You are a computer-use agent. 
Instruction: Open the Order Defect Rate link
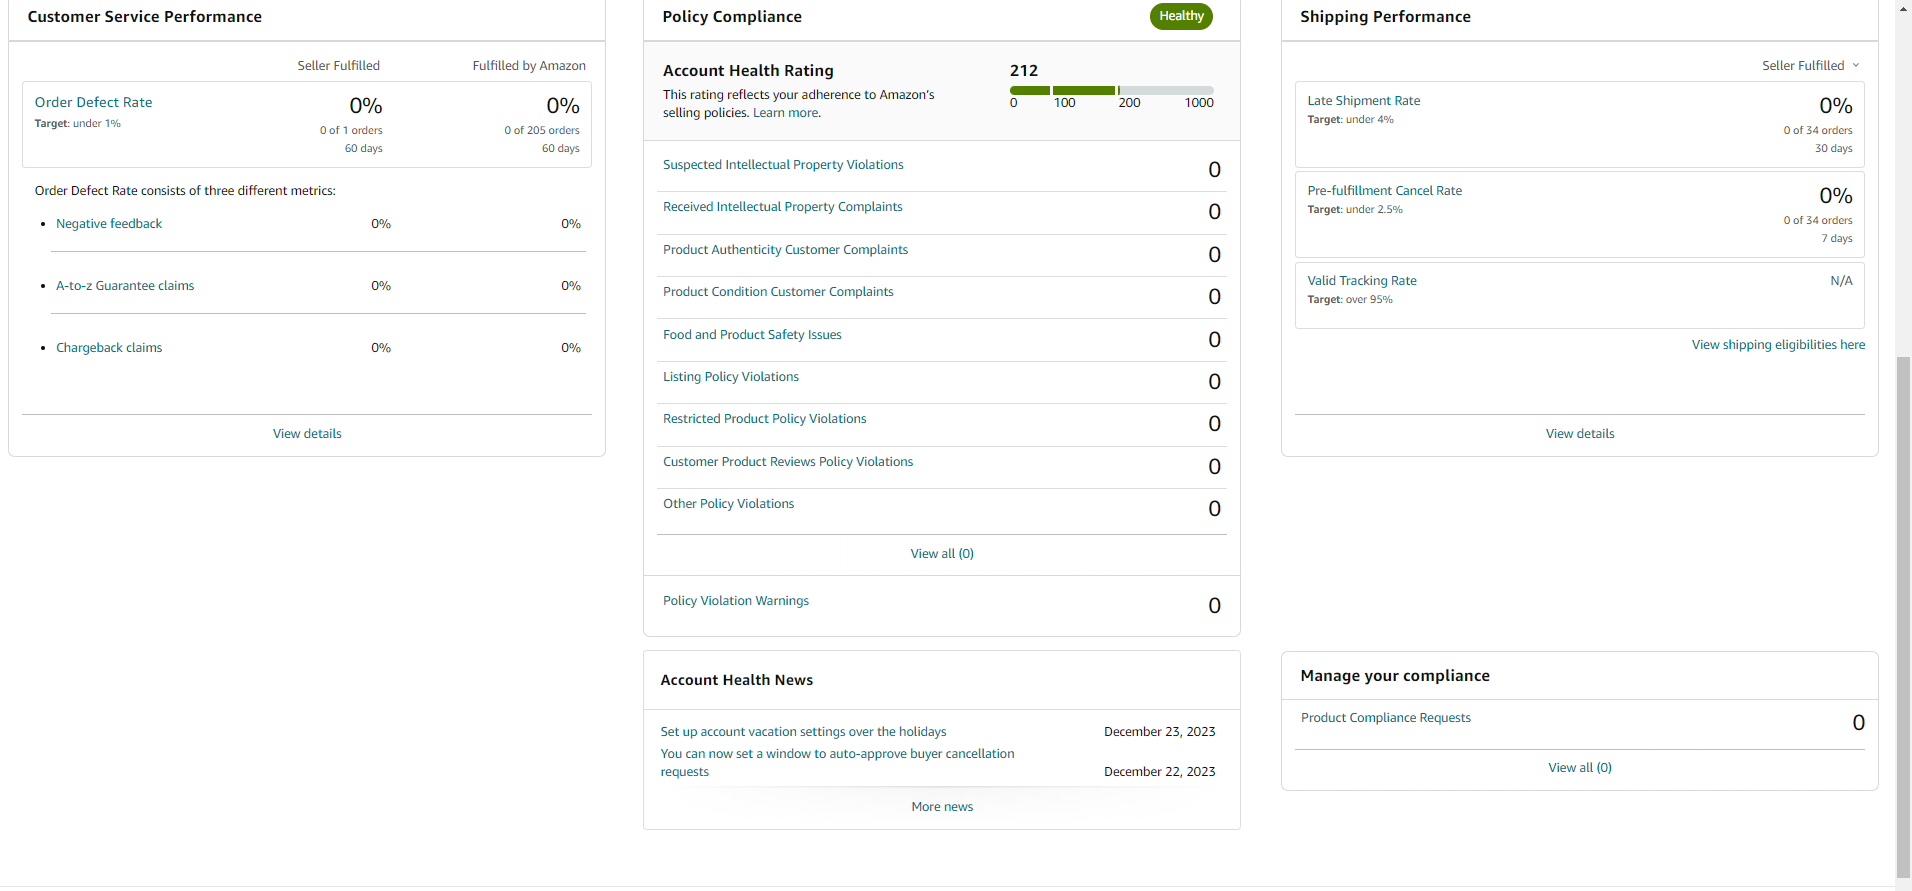[94, 102]
